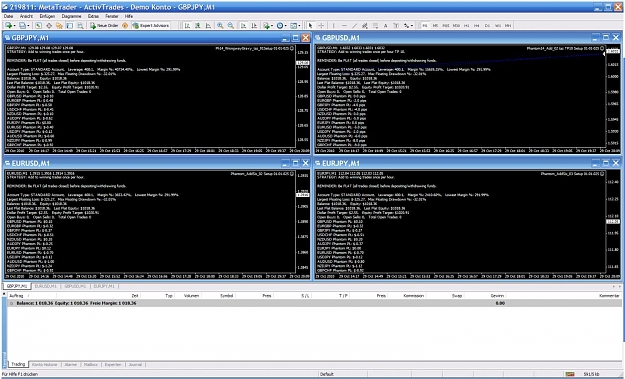The height and width of the screenshot is (379, 625).
Task: Select the text A drawing tool
Action: coord(385,26)
